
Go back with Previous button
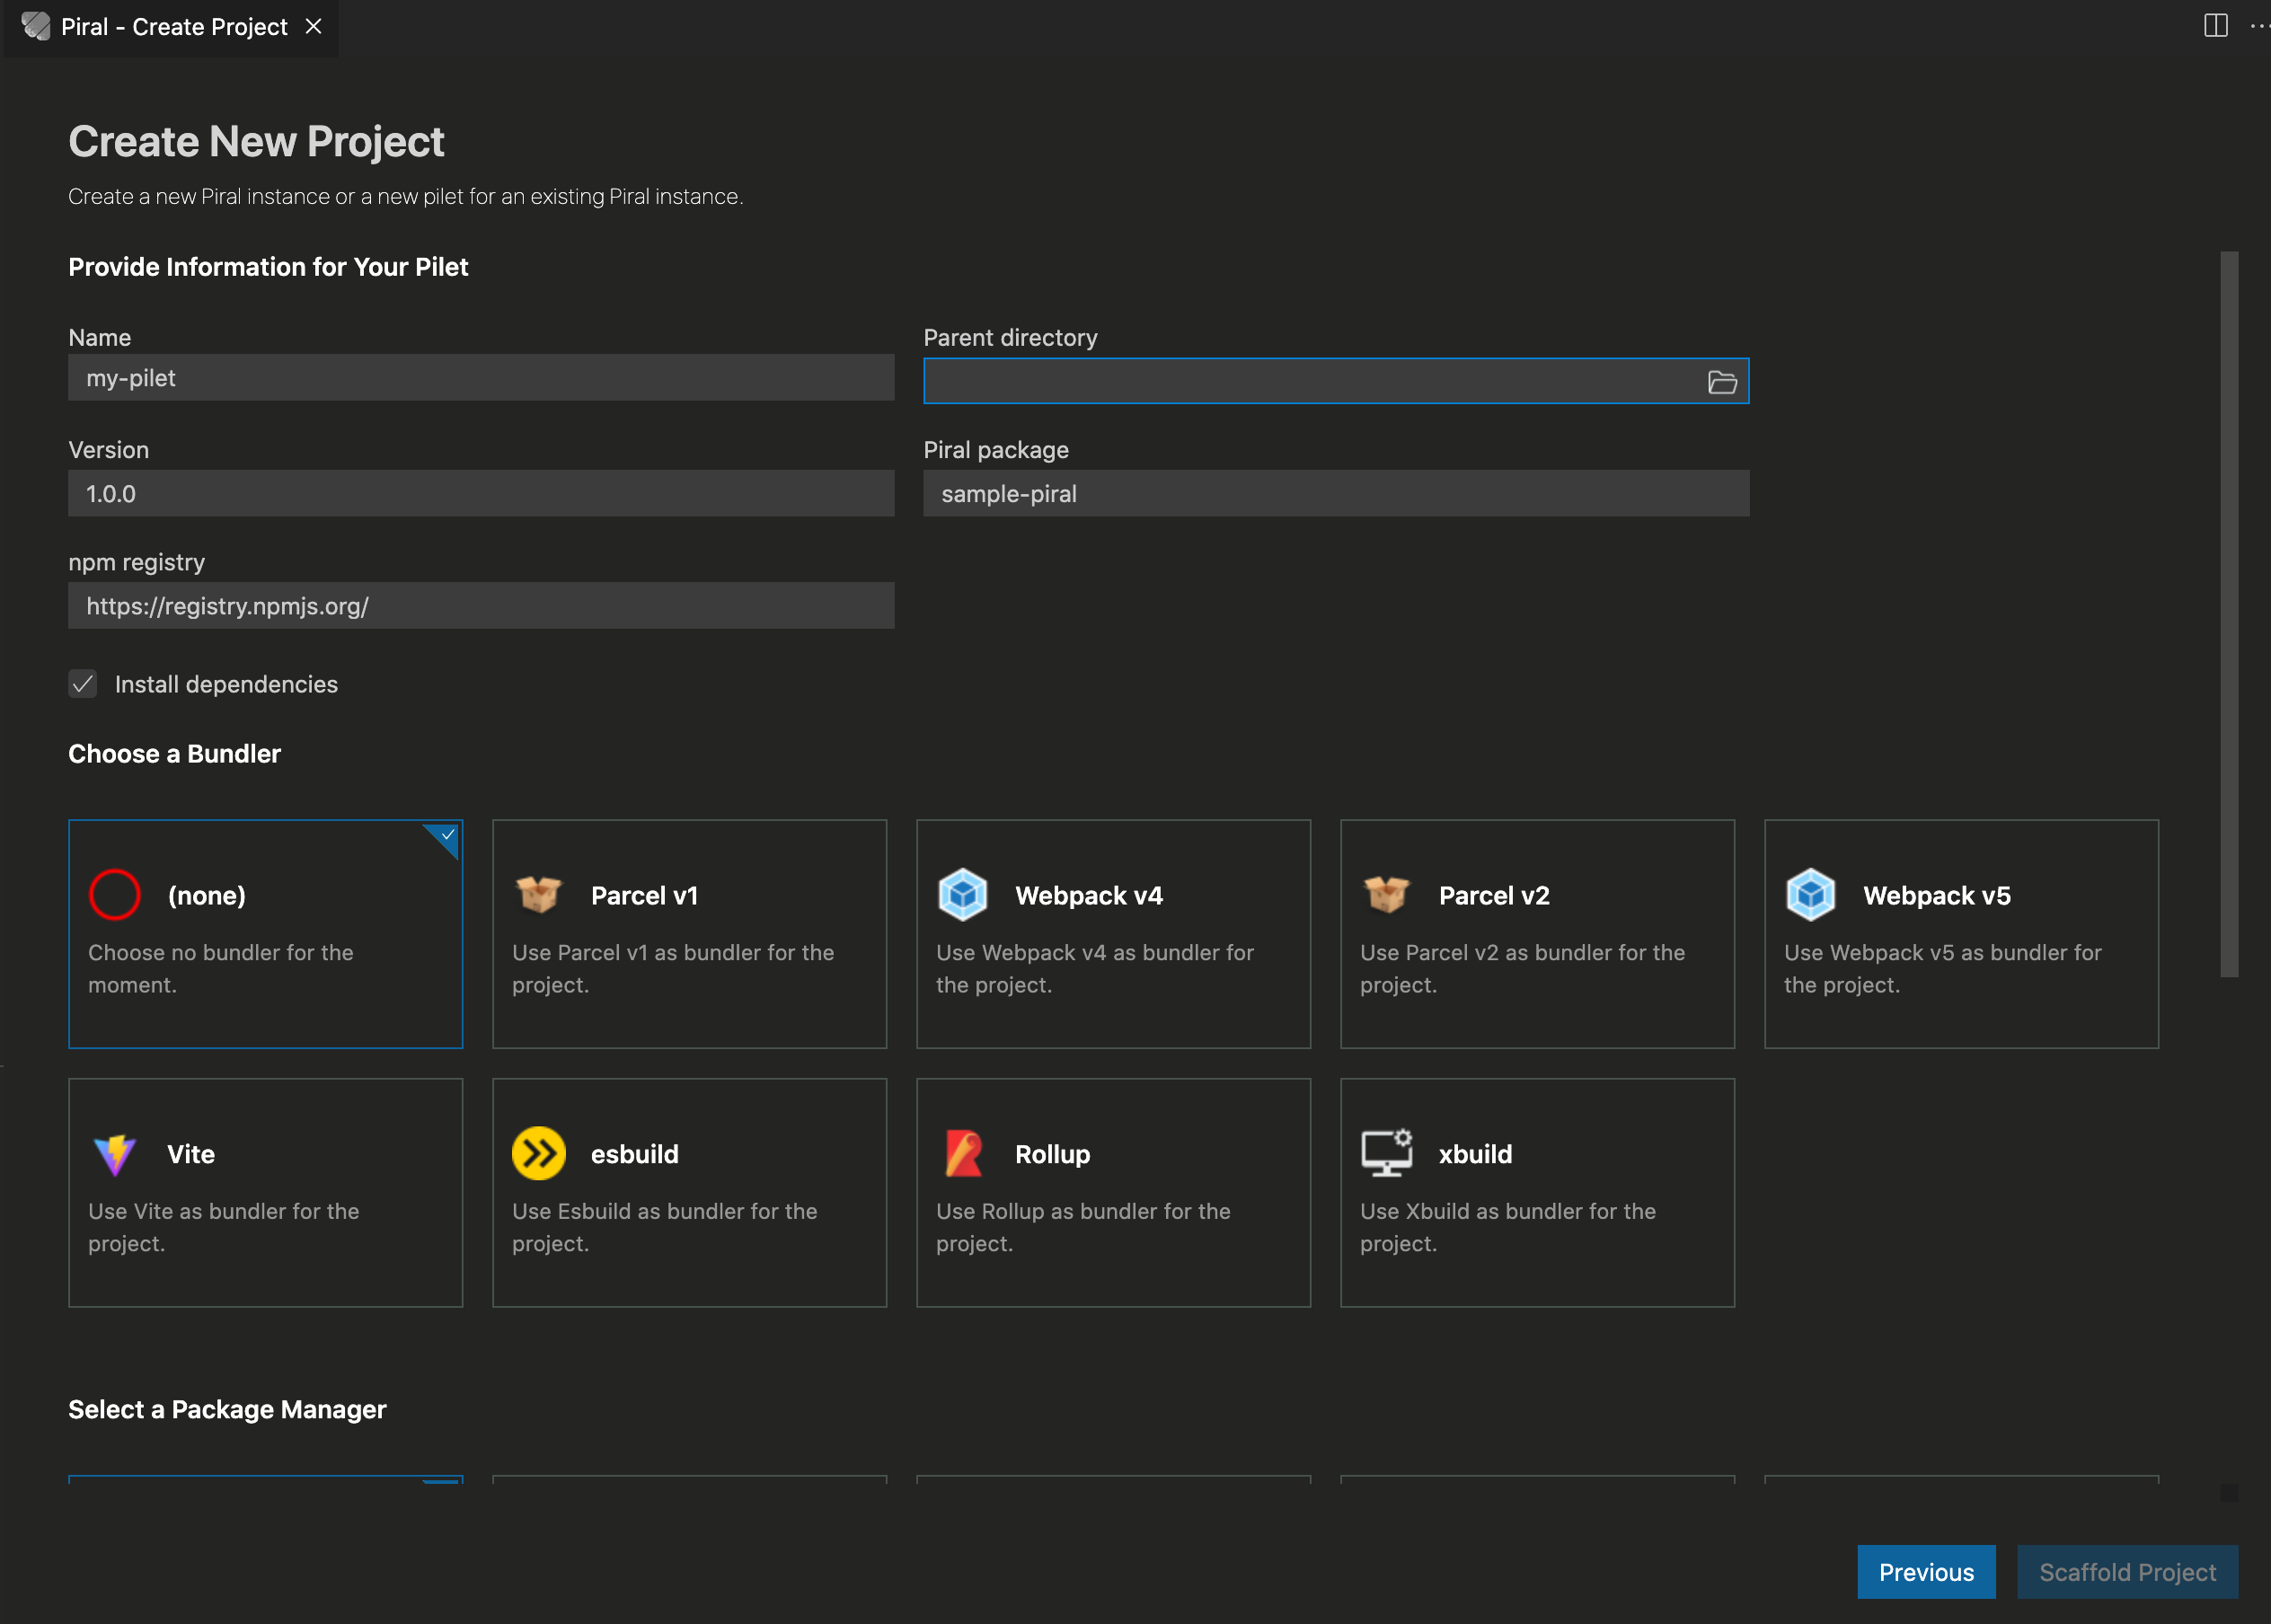[x=1925, y=1571]
